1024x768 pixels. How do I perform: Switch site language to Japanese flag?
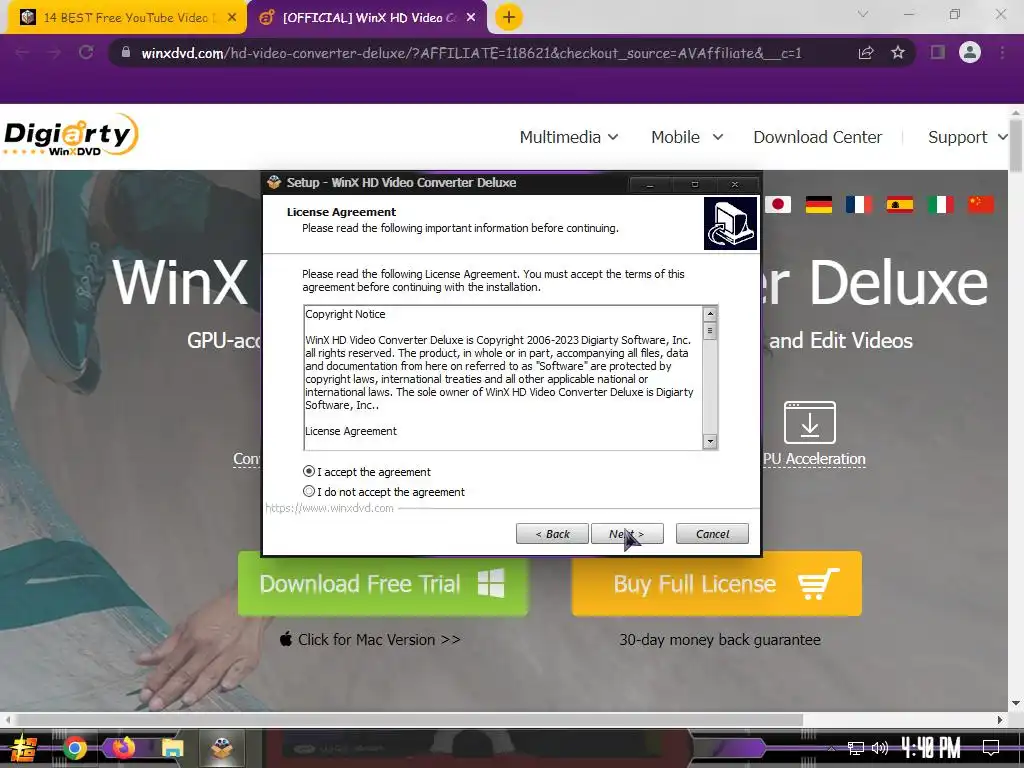[x=778, y=204]
